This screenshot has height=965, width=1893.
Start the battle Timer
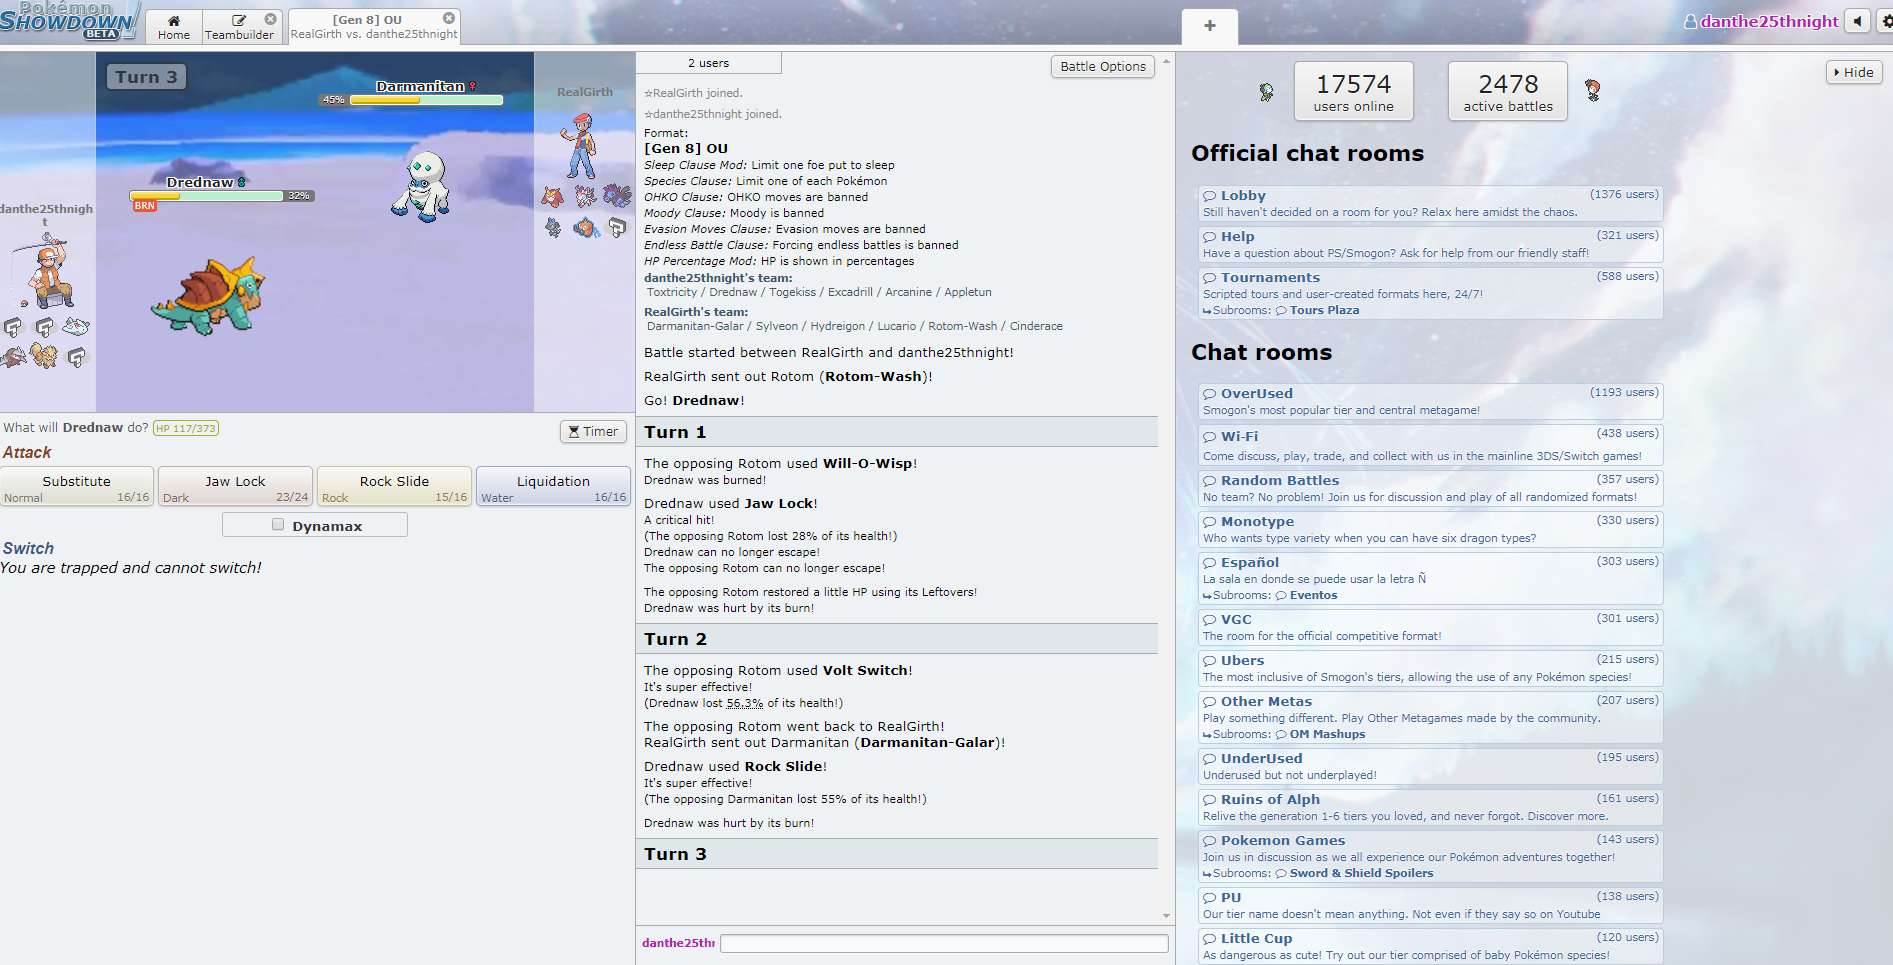point(593,431)
